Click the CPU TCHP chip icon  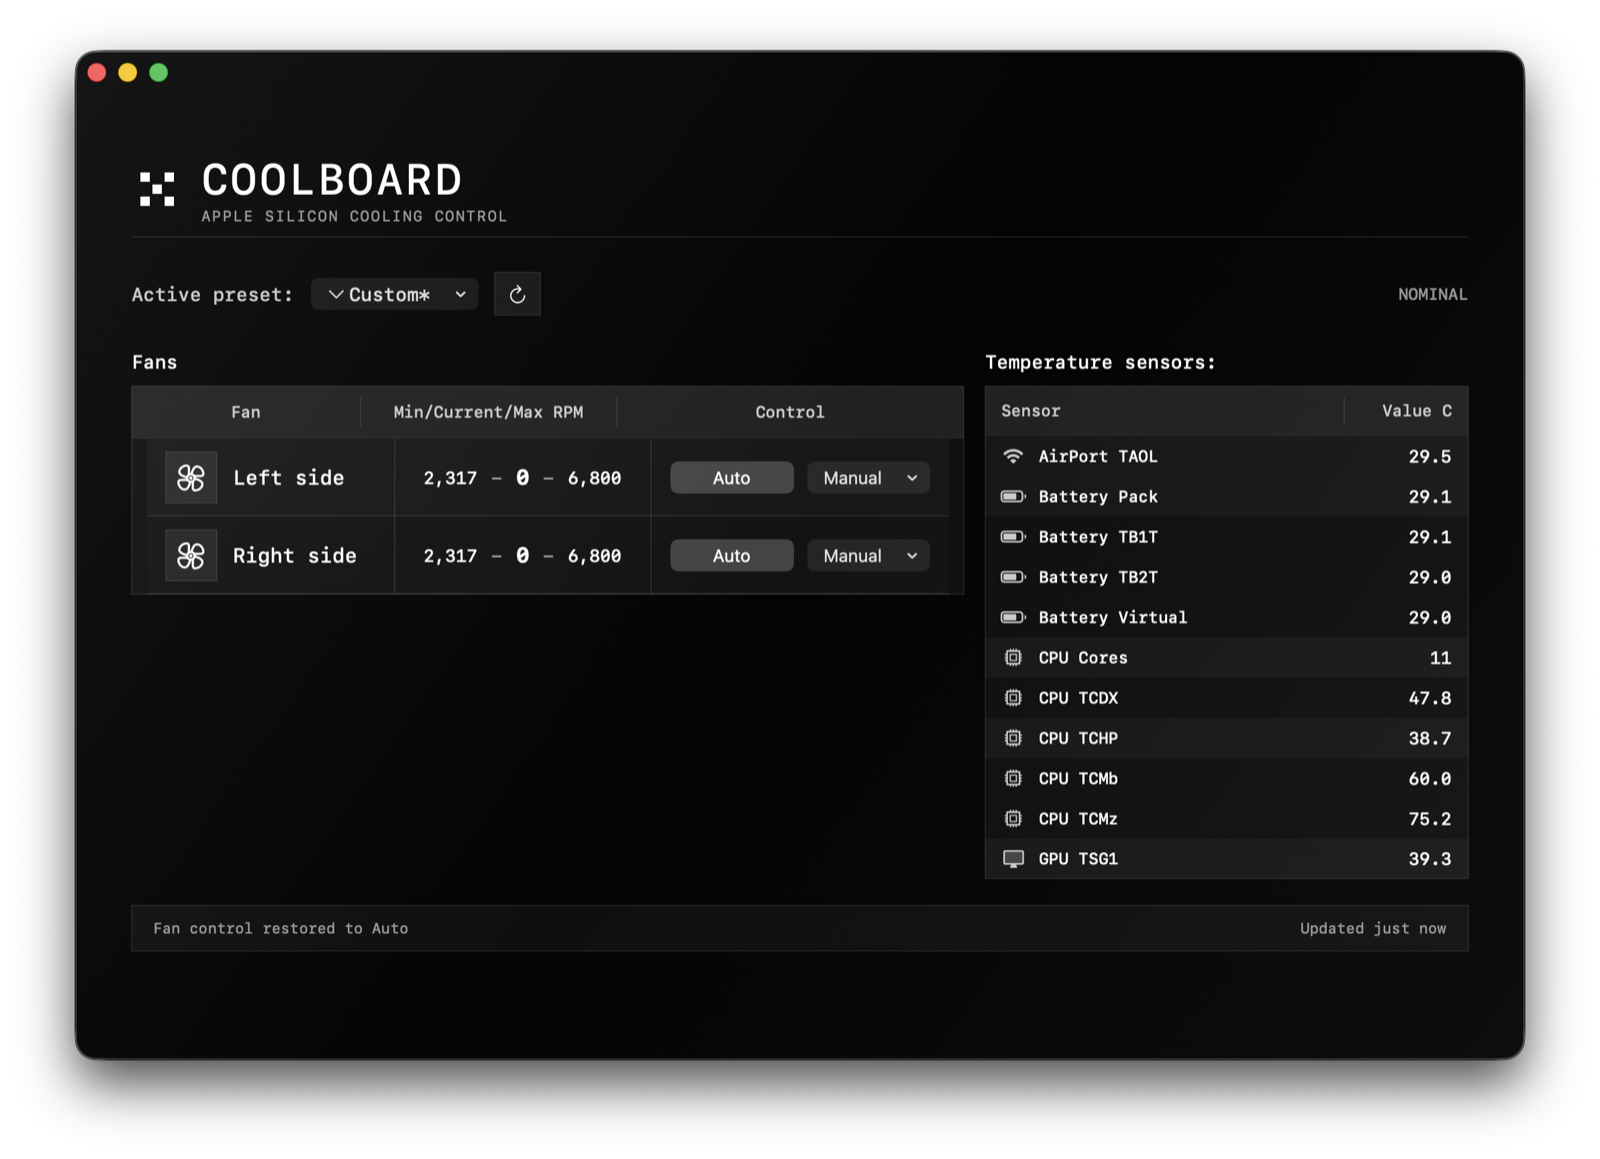point(1013,738)
